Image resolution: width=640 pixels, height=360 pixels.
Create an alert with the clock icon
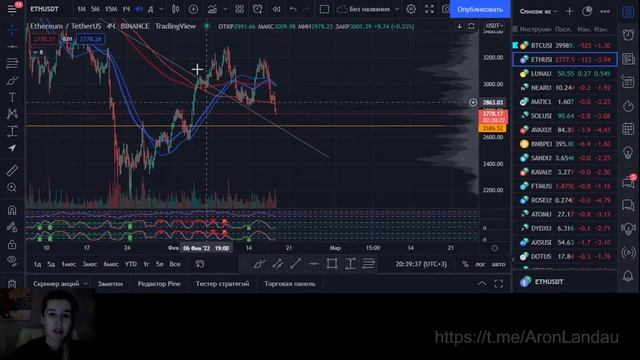258,9
